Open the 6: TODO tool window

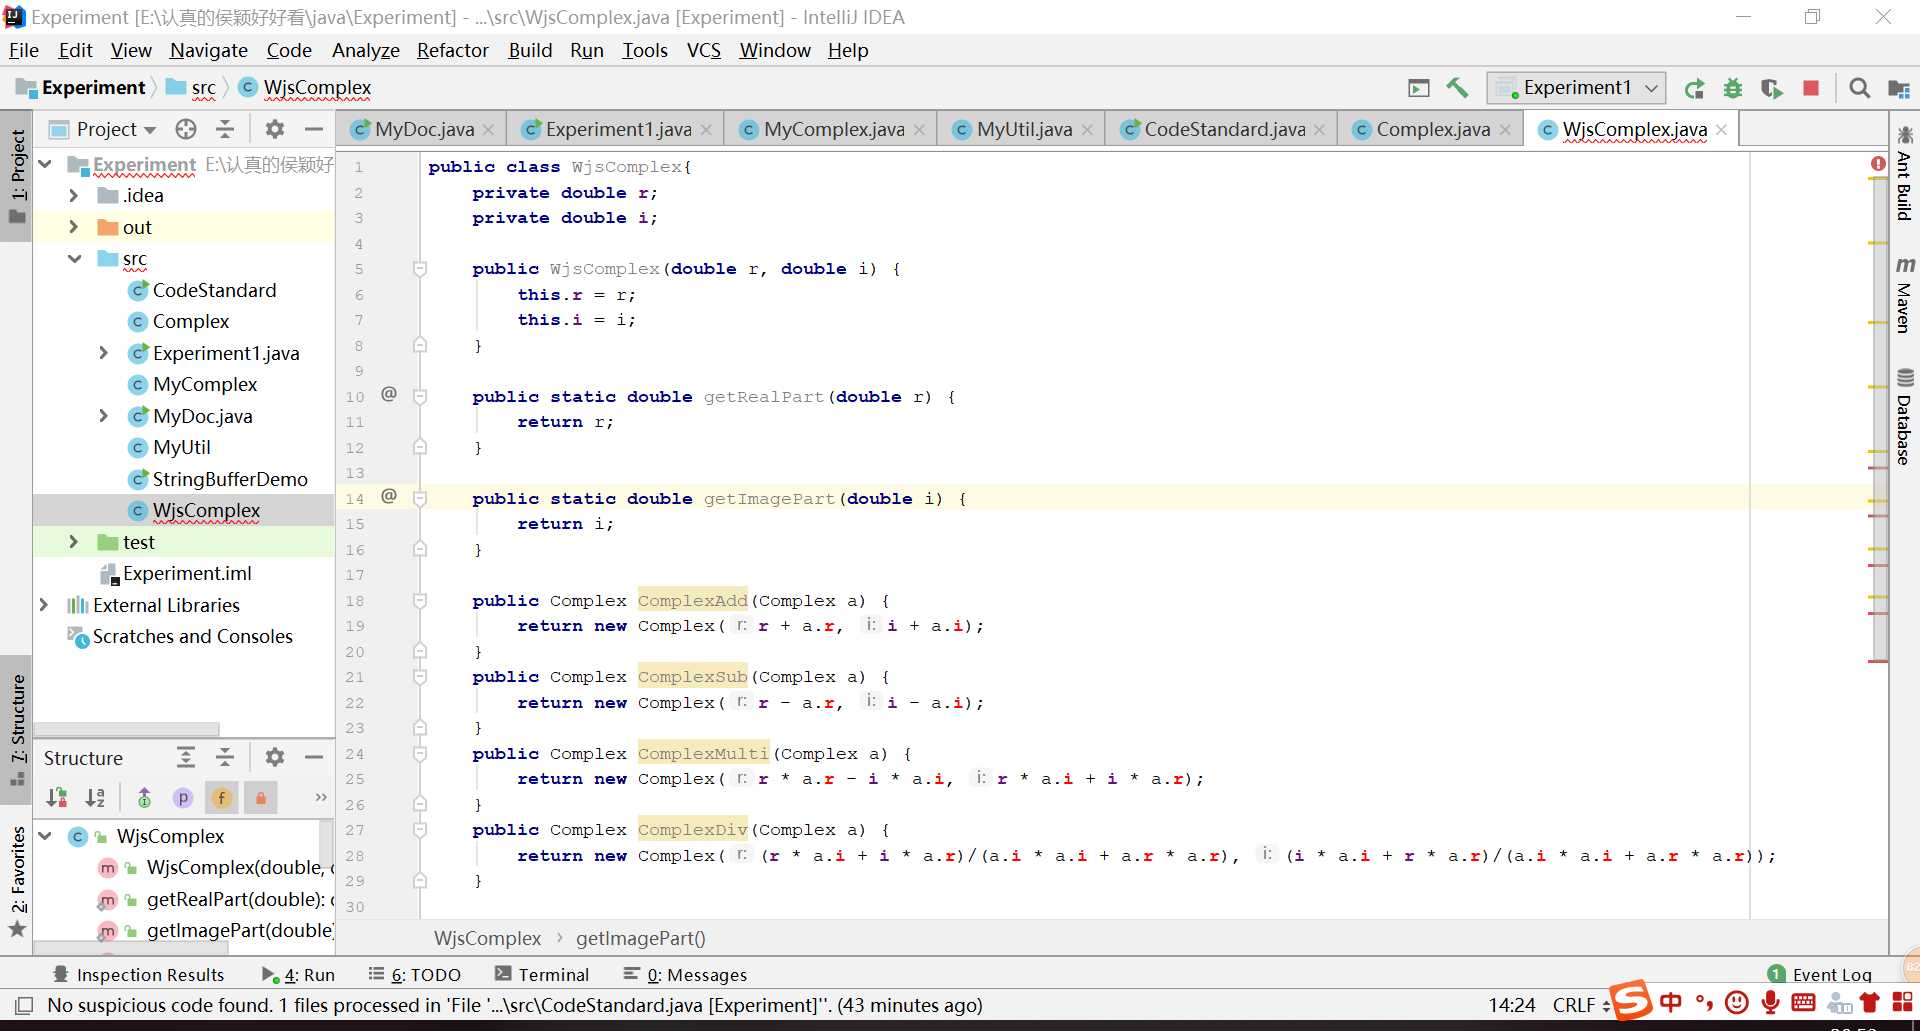pos(414,974)
